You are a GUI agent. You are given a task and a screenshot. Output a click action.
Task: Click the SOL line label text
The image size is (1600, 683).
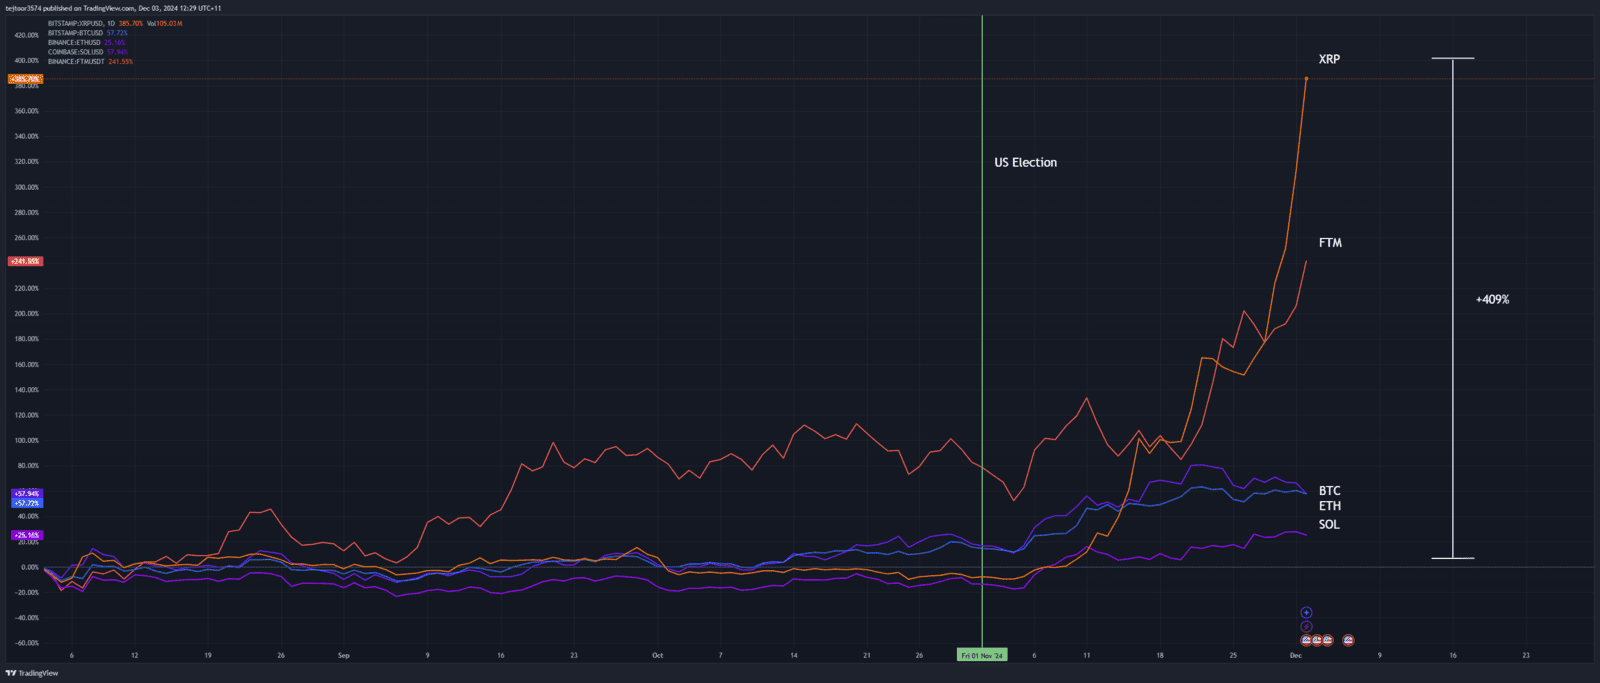(x=1329, y=525)
